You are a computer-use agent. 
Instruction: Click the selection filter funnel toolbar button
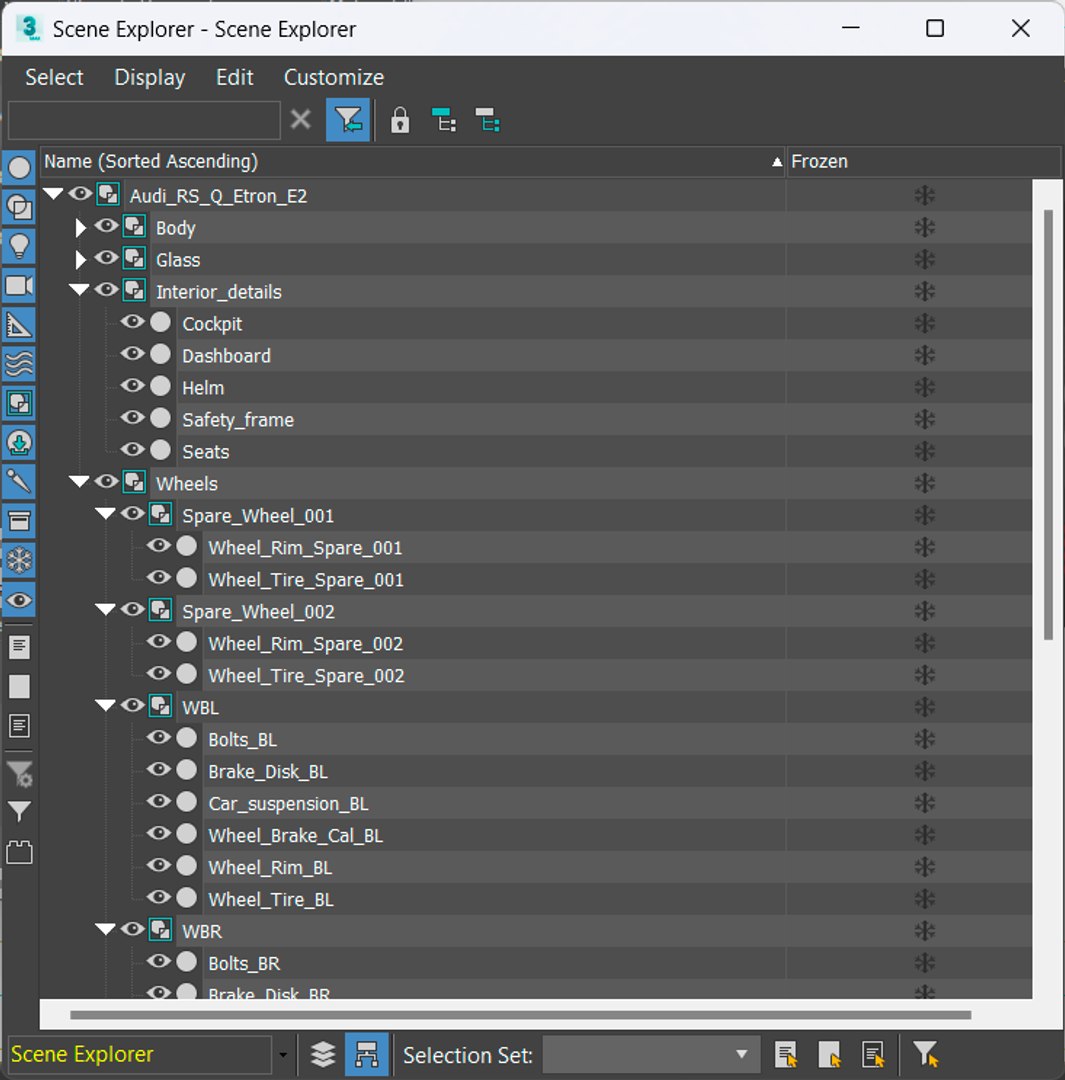click(x=348, y=120)
